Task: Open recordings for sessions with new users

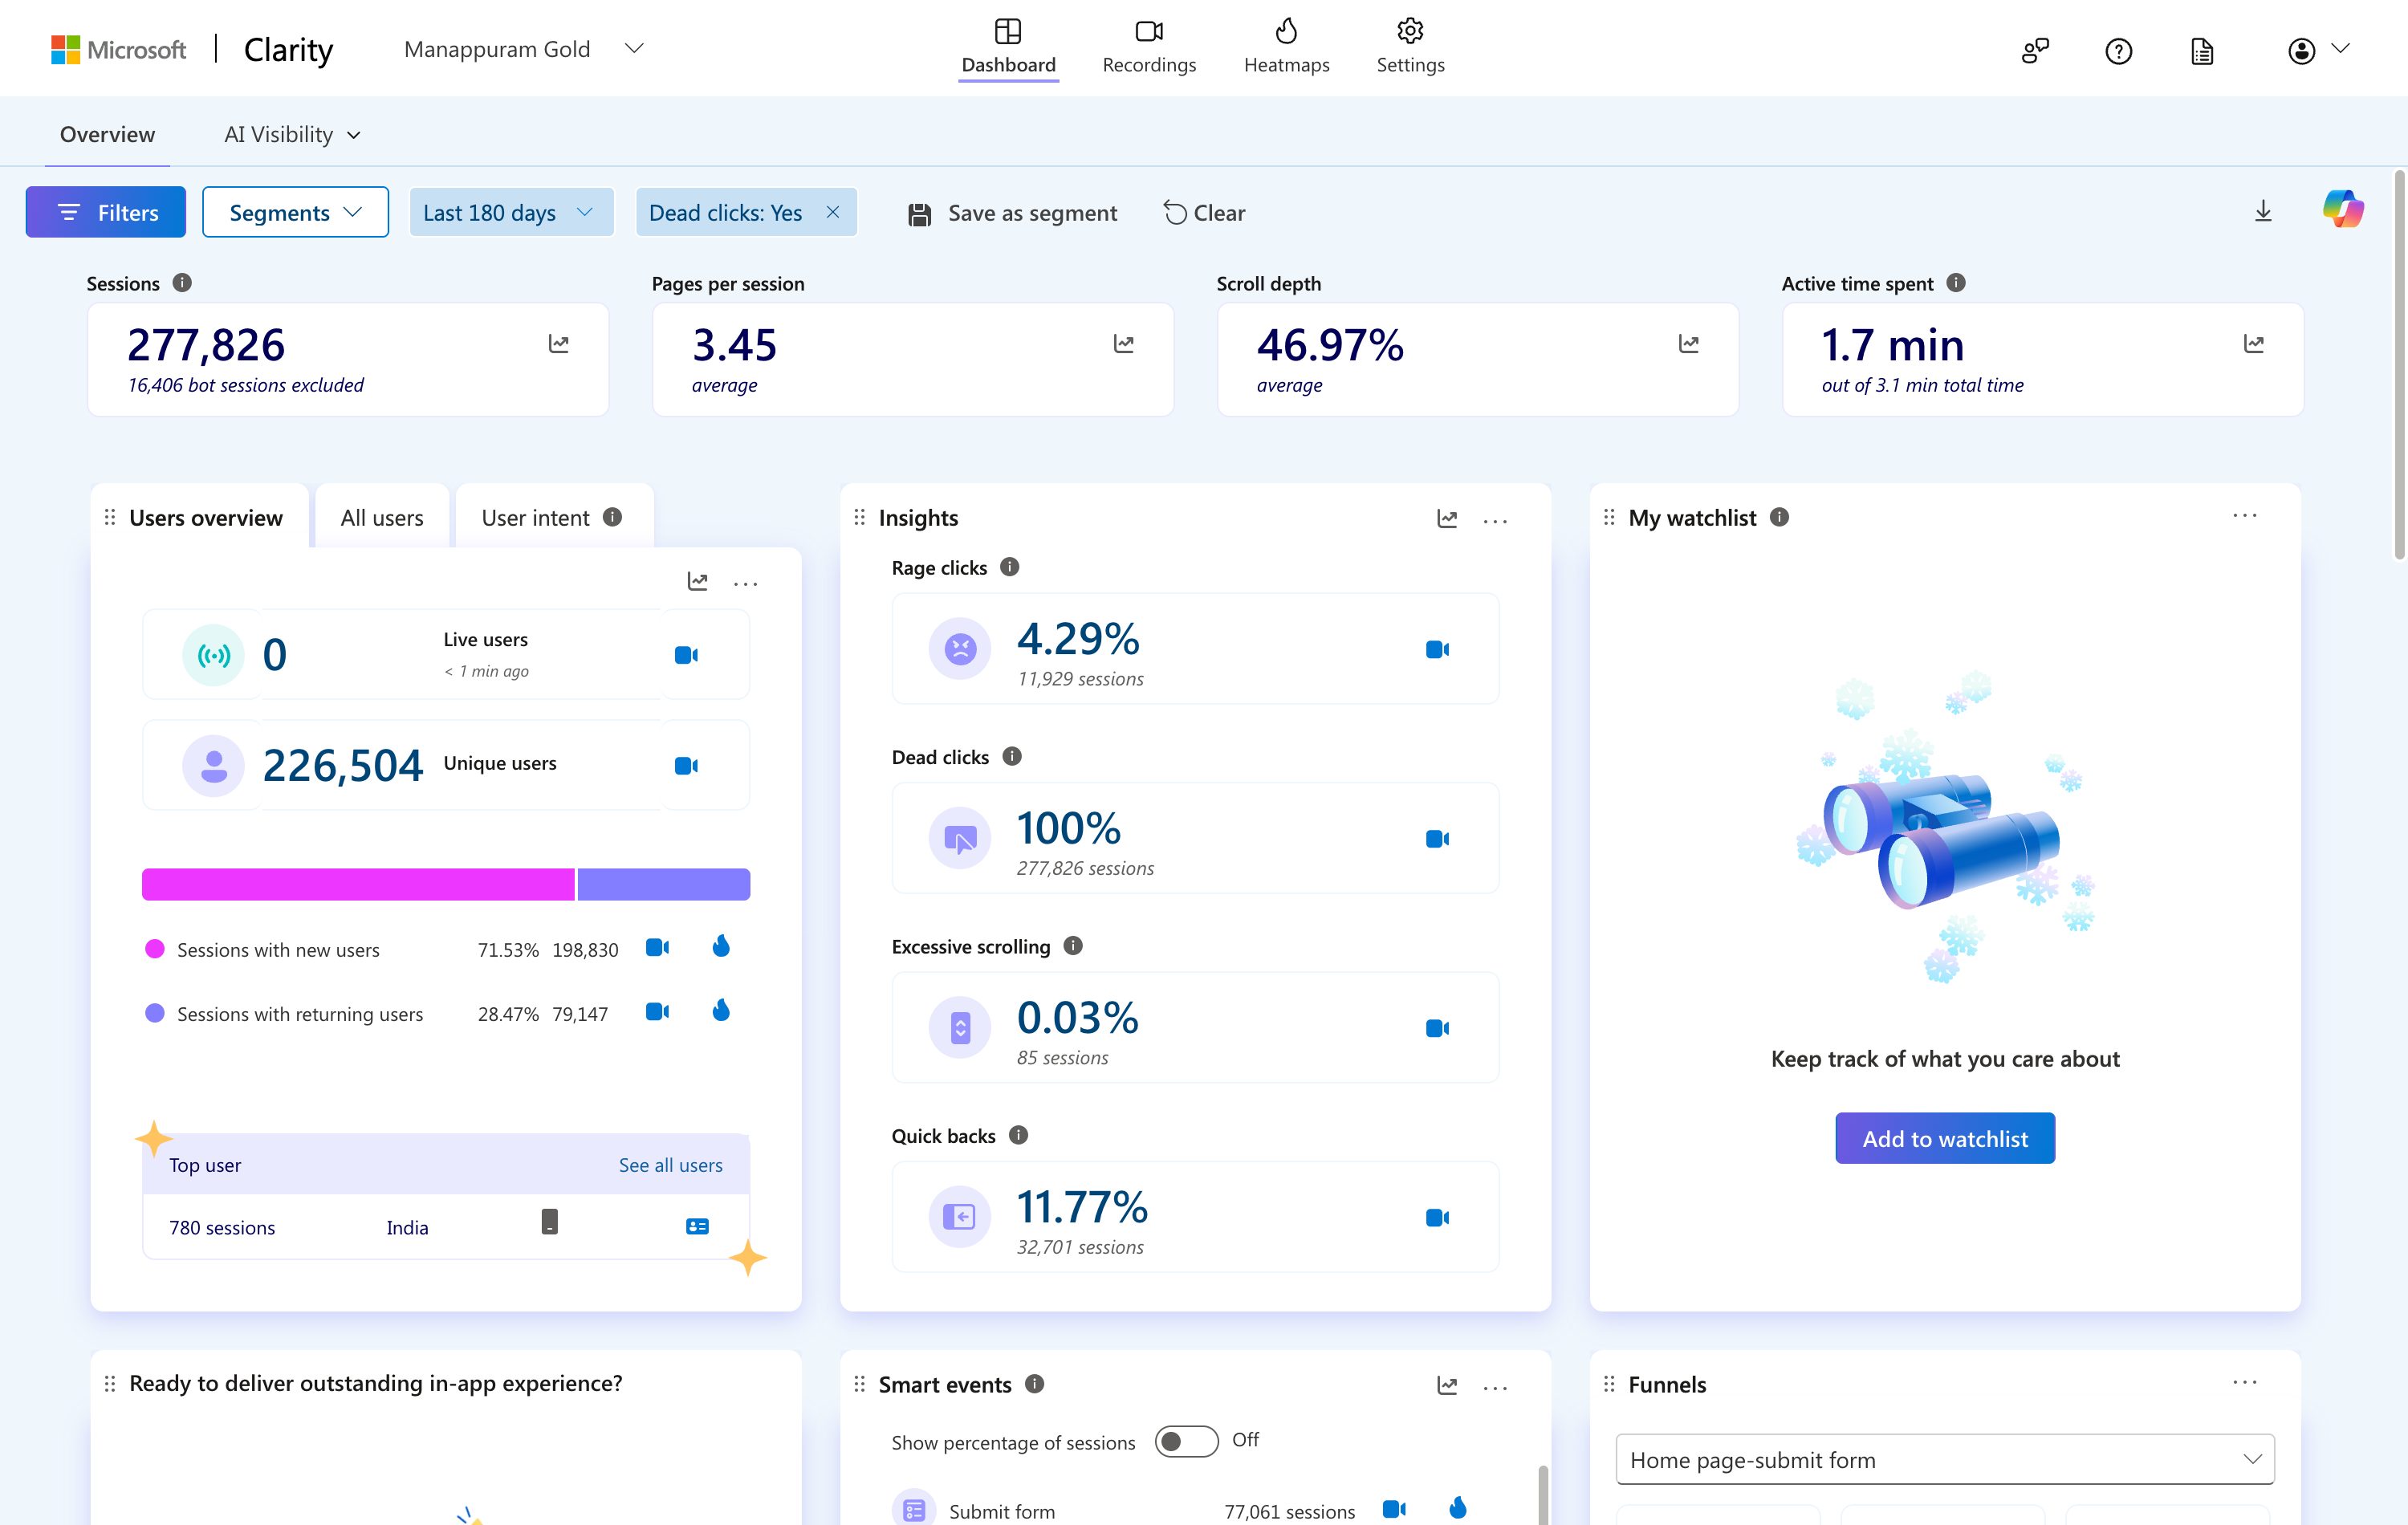Action: point(657,947)
